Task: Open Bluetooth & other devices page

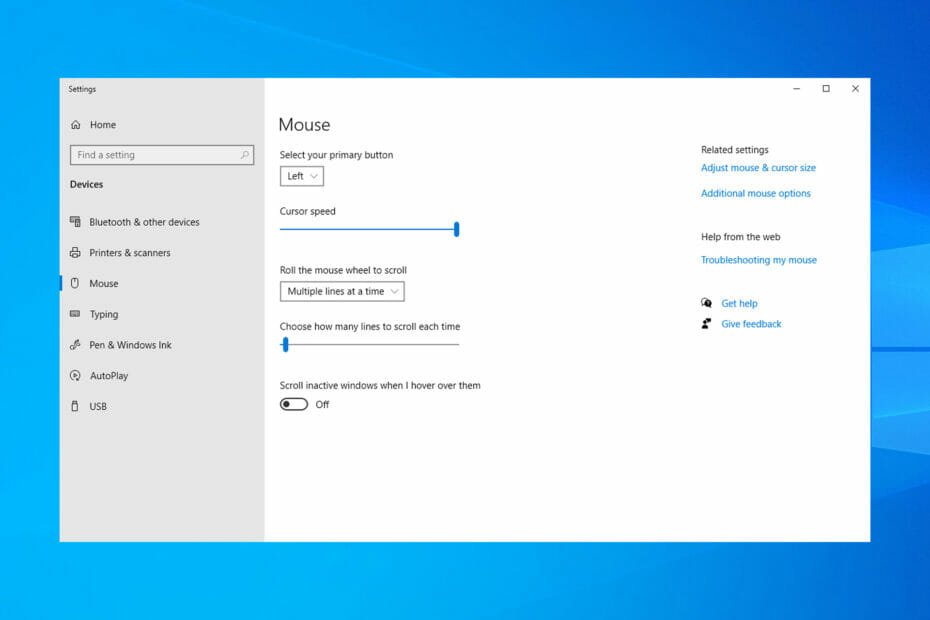Action: [x=144, y=222]
